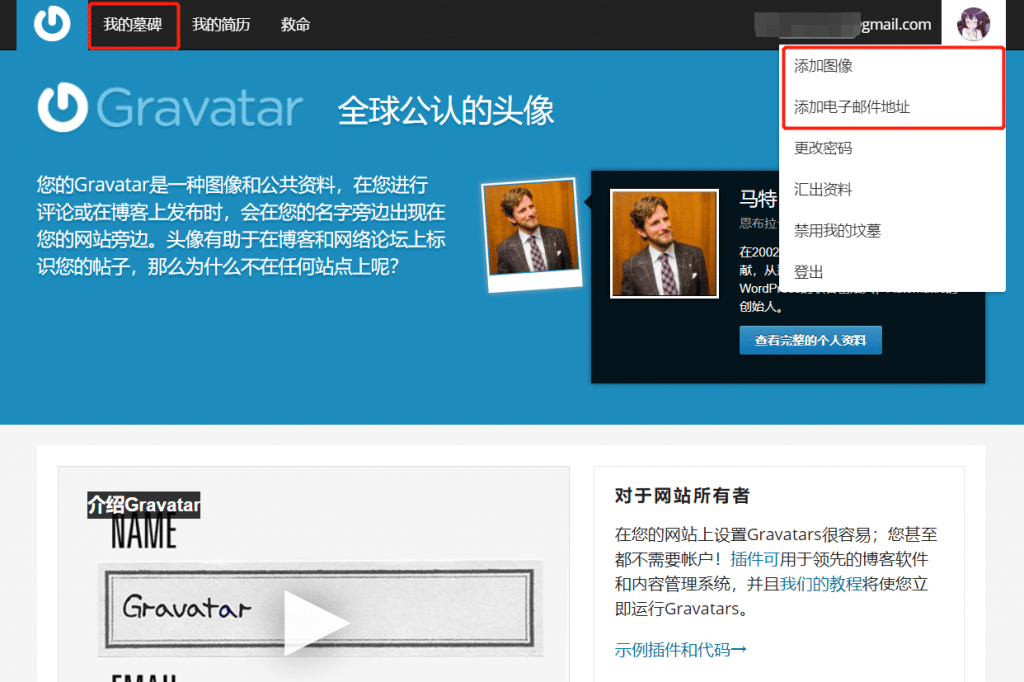
Task: Follow the 我们的教程 link
Action: (x=821, y=584)
